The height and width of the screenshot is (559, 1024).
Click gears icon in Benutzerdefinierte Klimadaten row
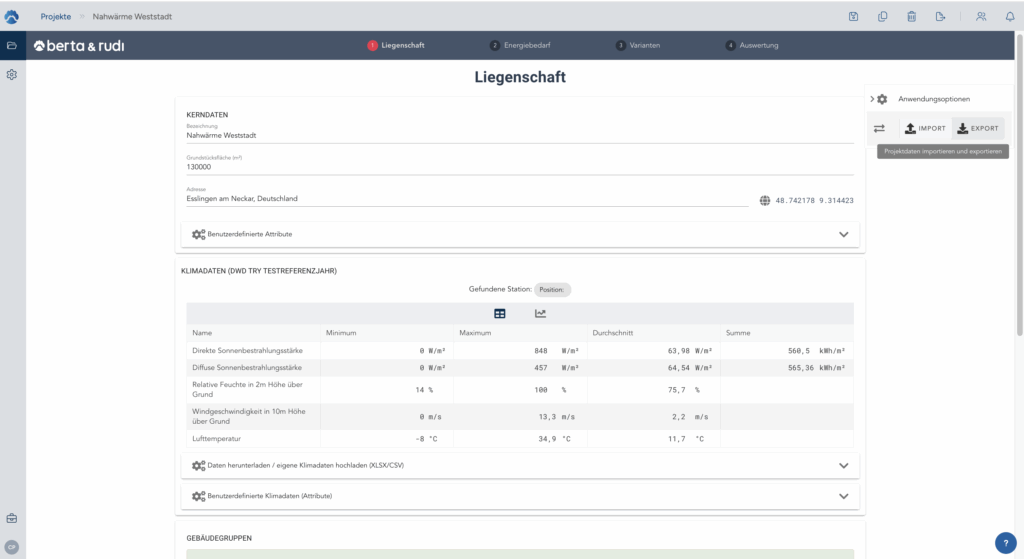(x=199, y=496)
